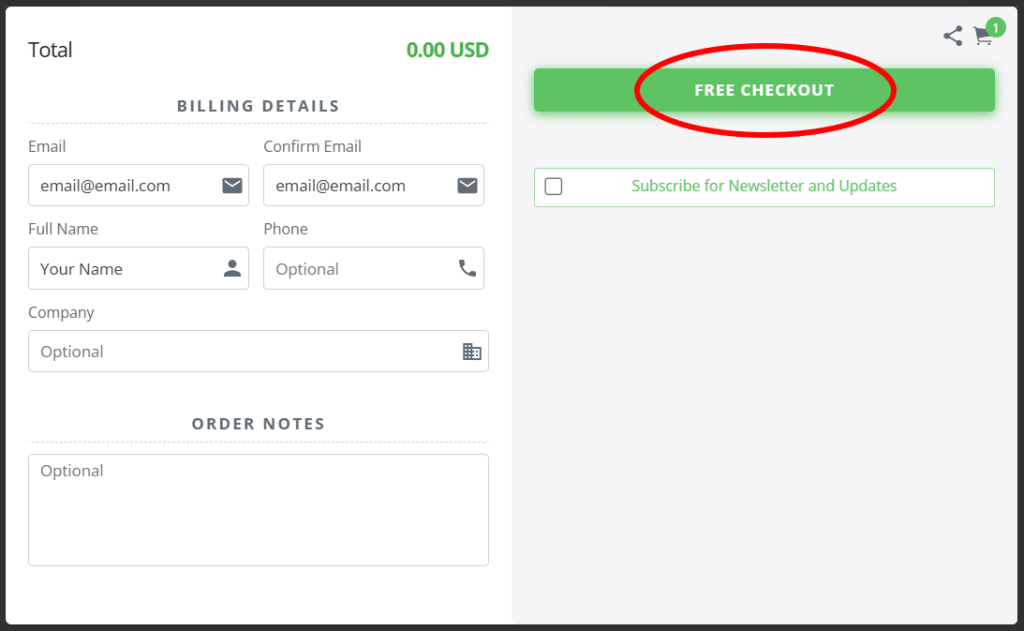This screenshot has width=1024, height=631.
Task: Click the cart item count badge
Action: (995, 27)
